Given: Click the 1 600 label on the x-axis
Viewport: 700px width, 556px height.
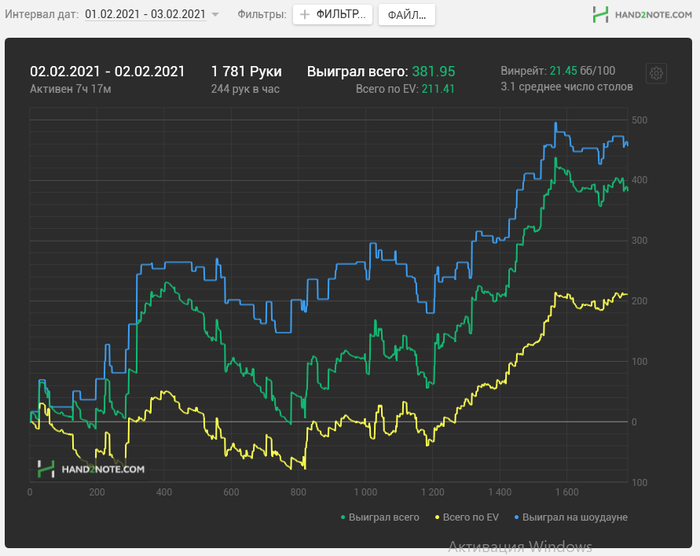Looking at the screenshot, I should point(567,492).
